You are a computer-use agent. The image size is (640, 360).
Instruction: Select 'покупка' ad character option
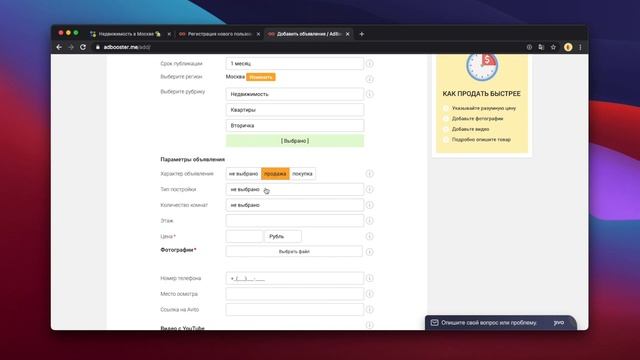coord(302,174)
